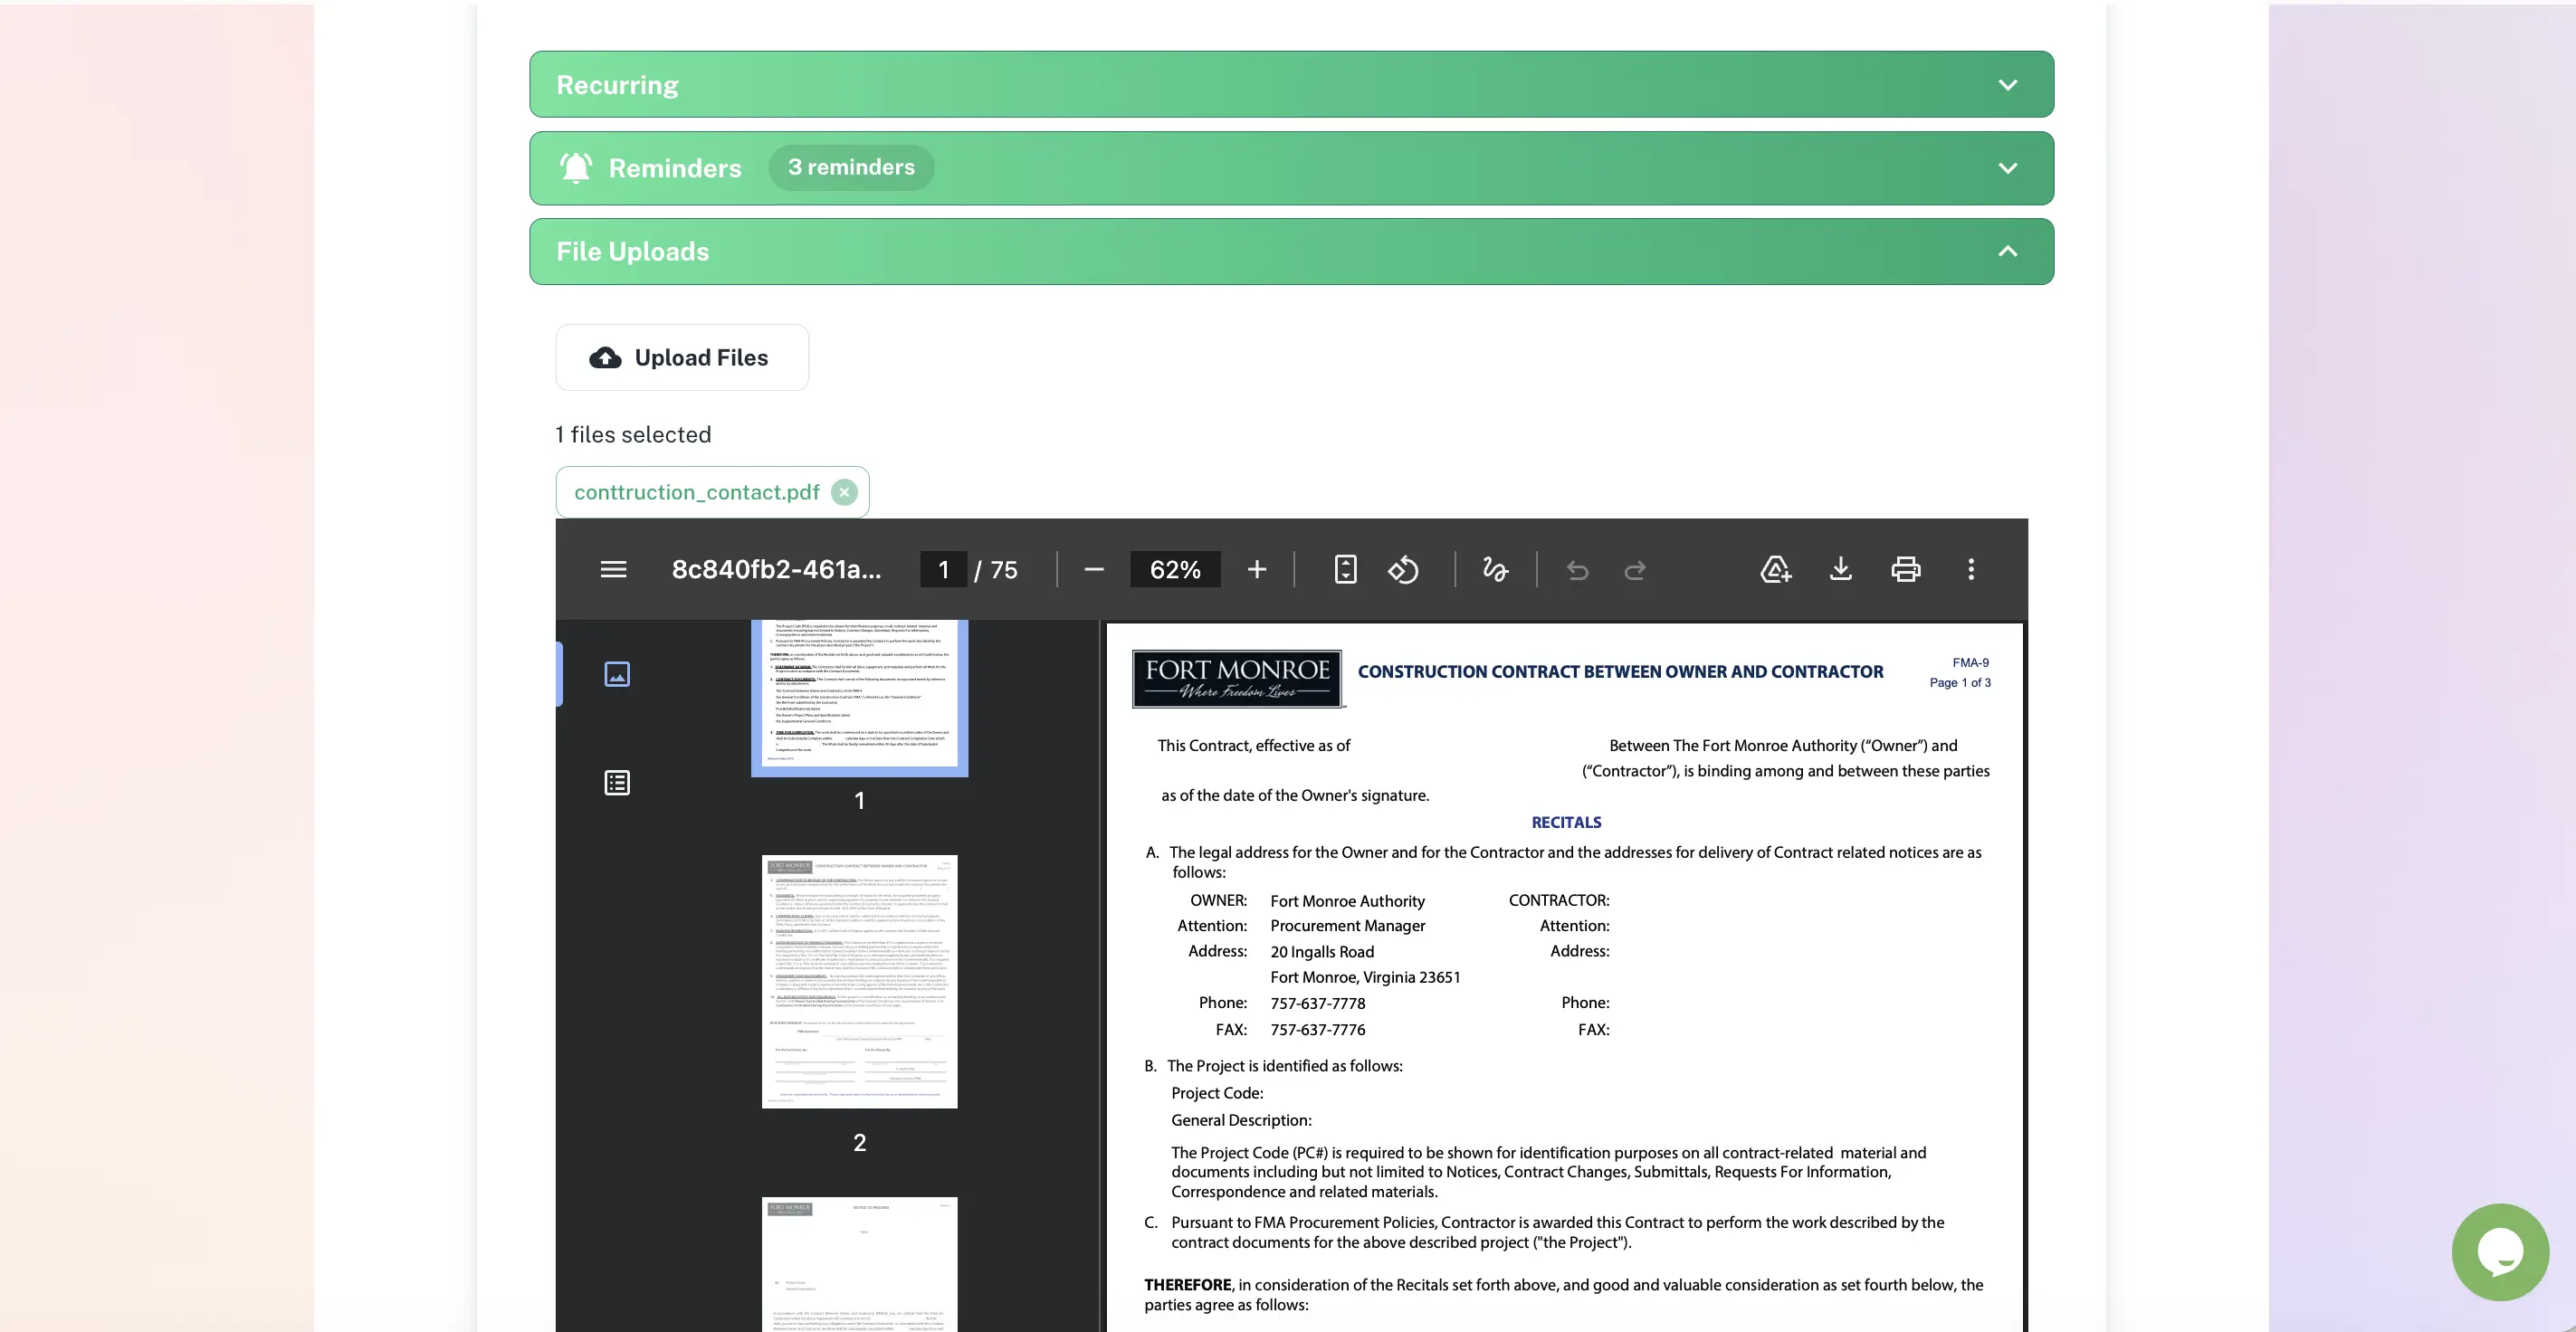Click the Recurring section header title
This screenshot has height=1332, width=2576.
(617, 85)
